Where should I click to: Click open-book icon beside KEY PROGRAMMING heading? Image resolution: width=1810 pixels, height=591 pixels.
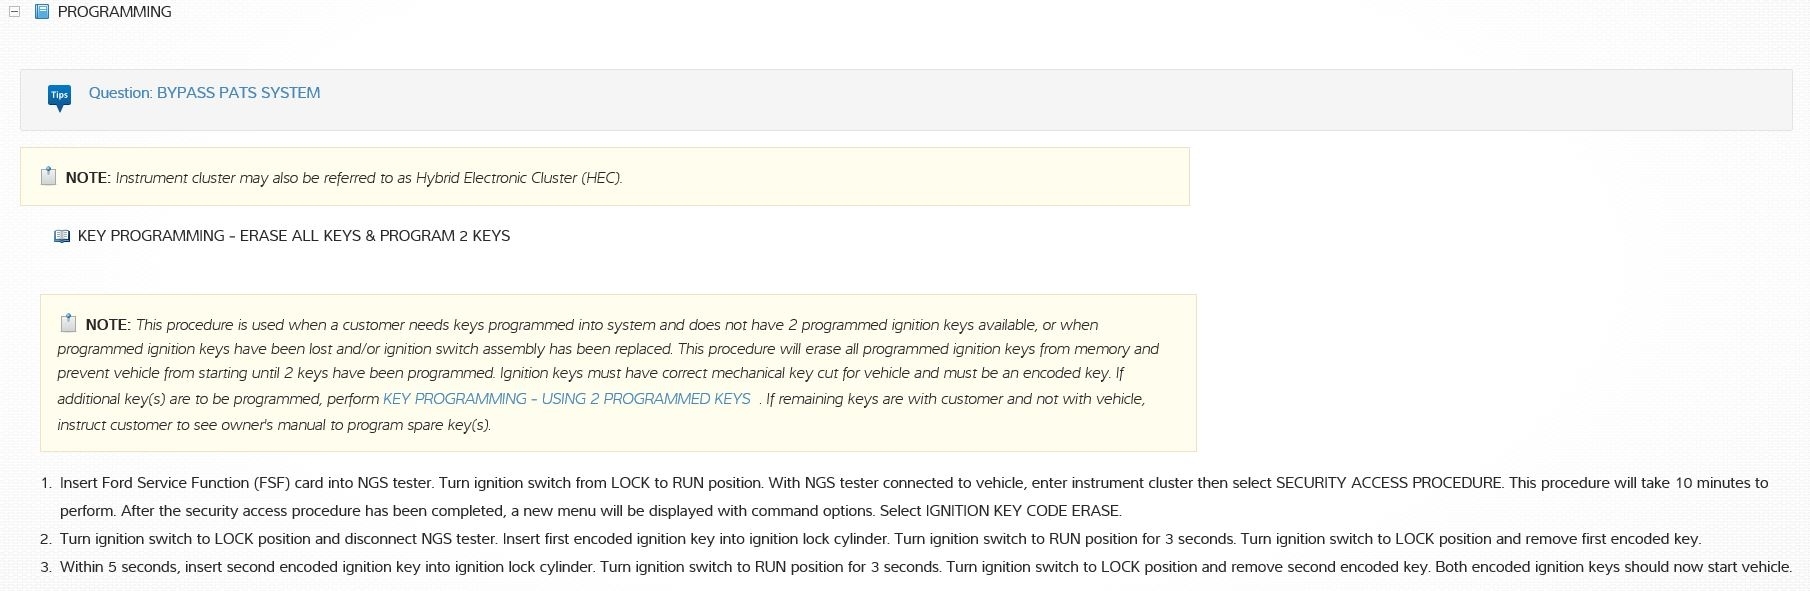62,237
